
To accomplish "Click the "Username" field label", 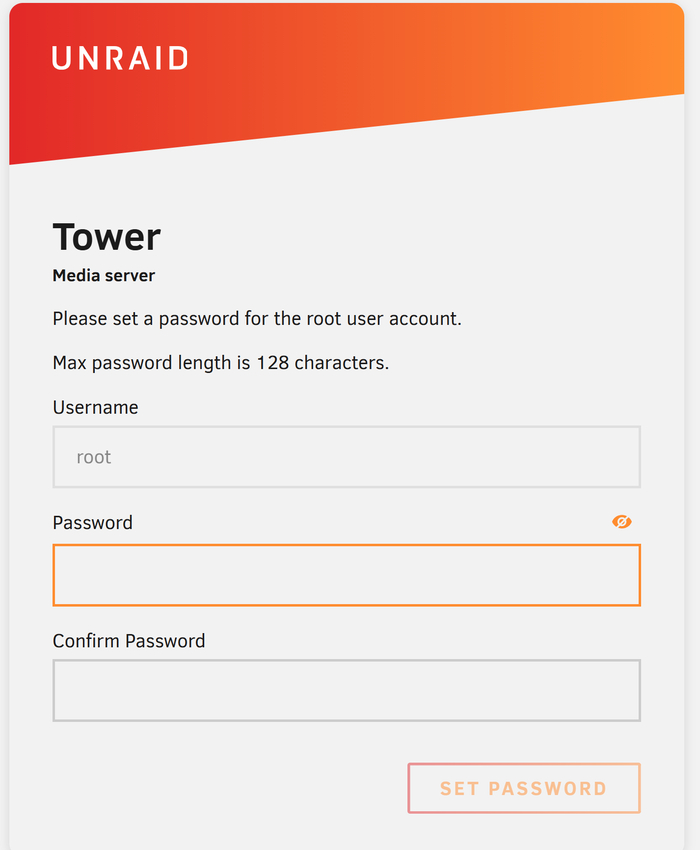I will (95, 407).
